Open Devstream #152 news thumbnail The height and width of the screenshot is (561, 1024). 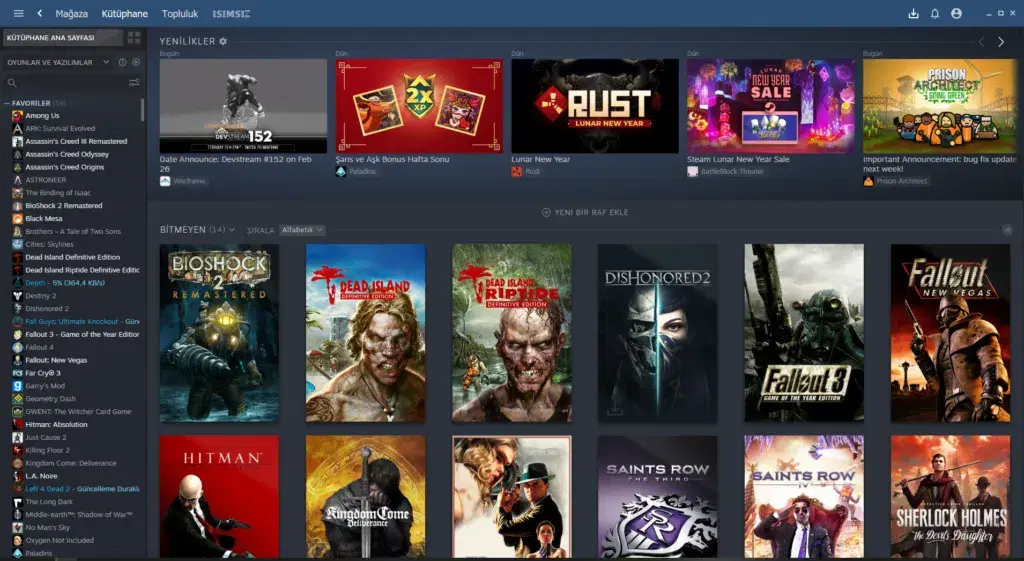[x=243, y=106]
